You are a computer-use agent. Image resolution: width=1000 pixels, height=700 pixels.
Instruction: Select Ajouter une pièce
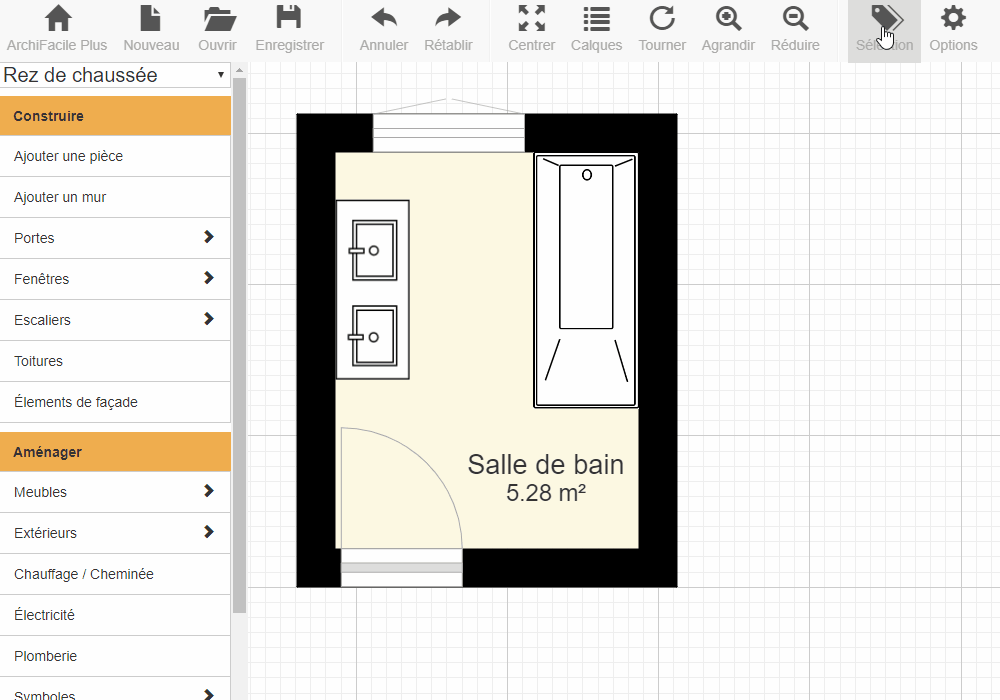(x=68, y=156)
